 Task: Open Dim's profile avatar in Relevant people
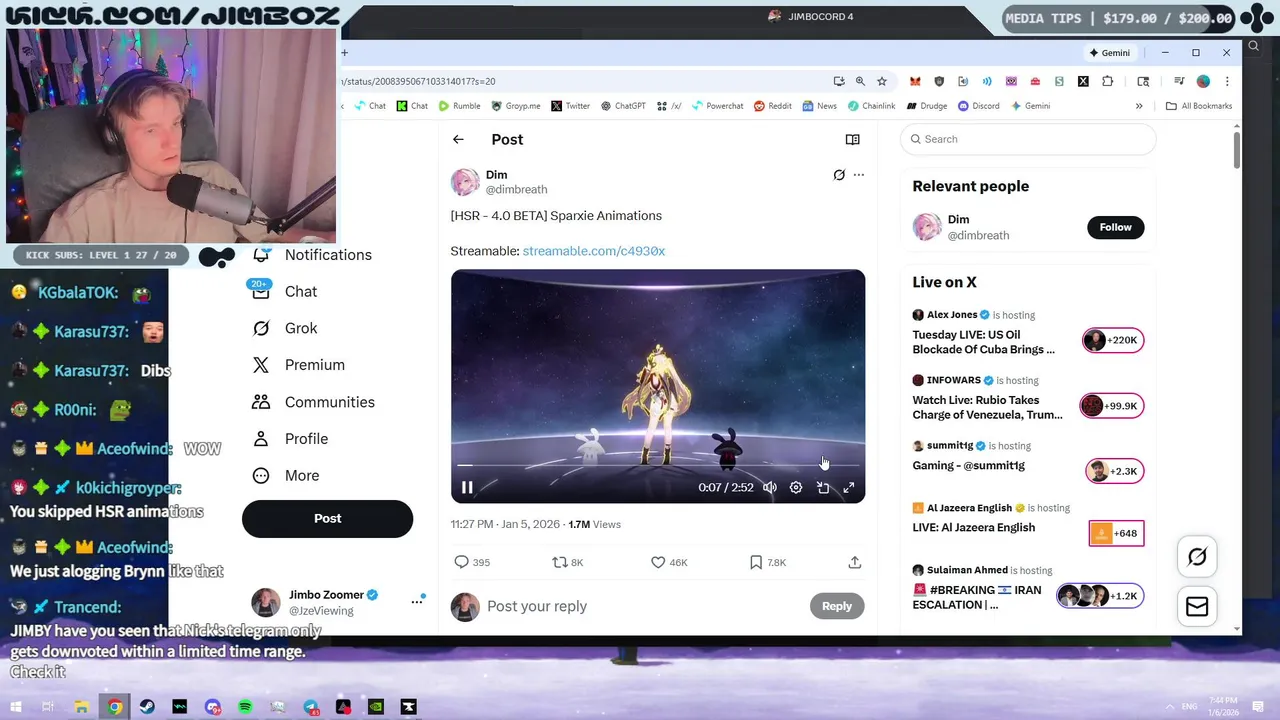point(927,227)
